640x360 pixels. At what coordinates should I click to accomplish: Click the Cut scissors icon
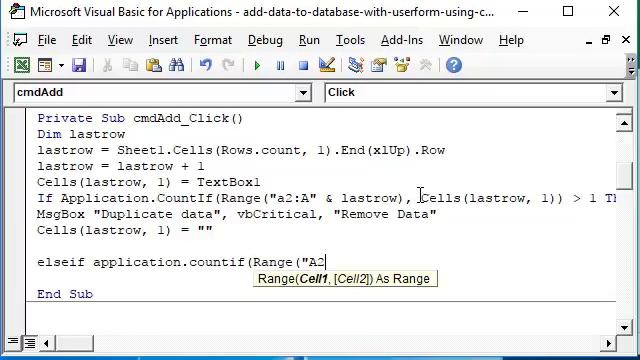point(107,65)
